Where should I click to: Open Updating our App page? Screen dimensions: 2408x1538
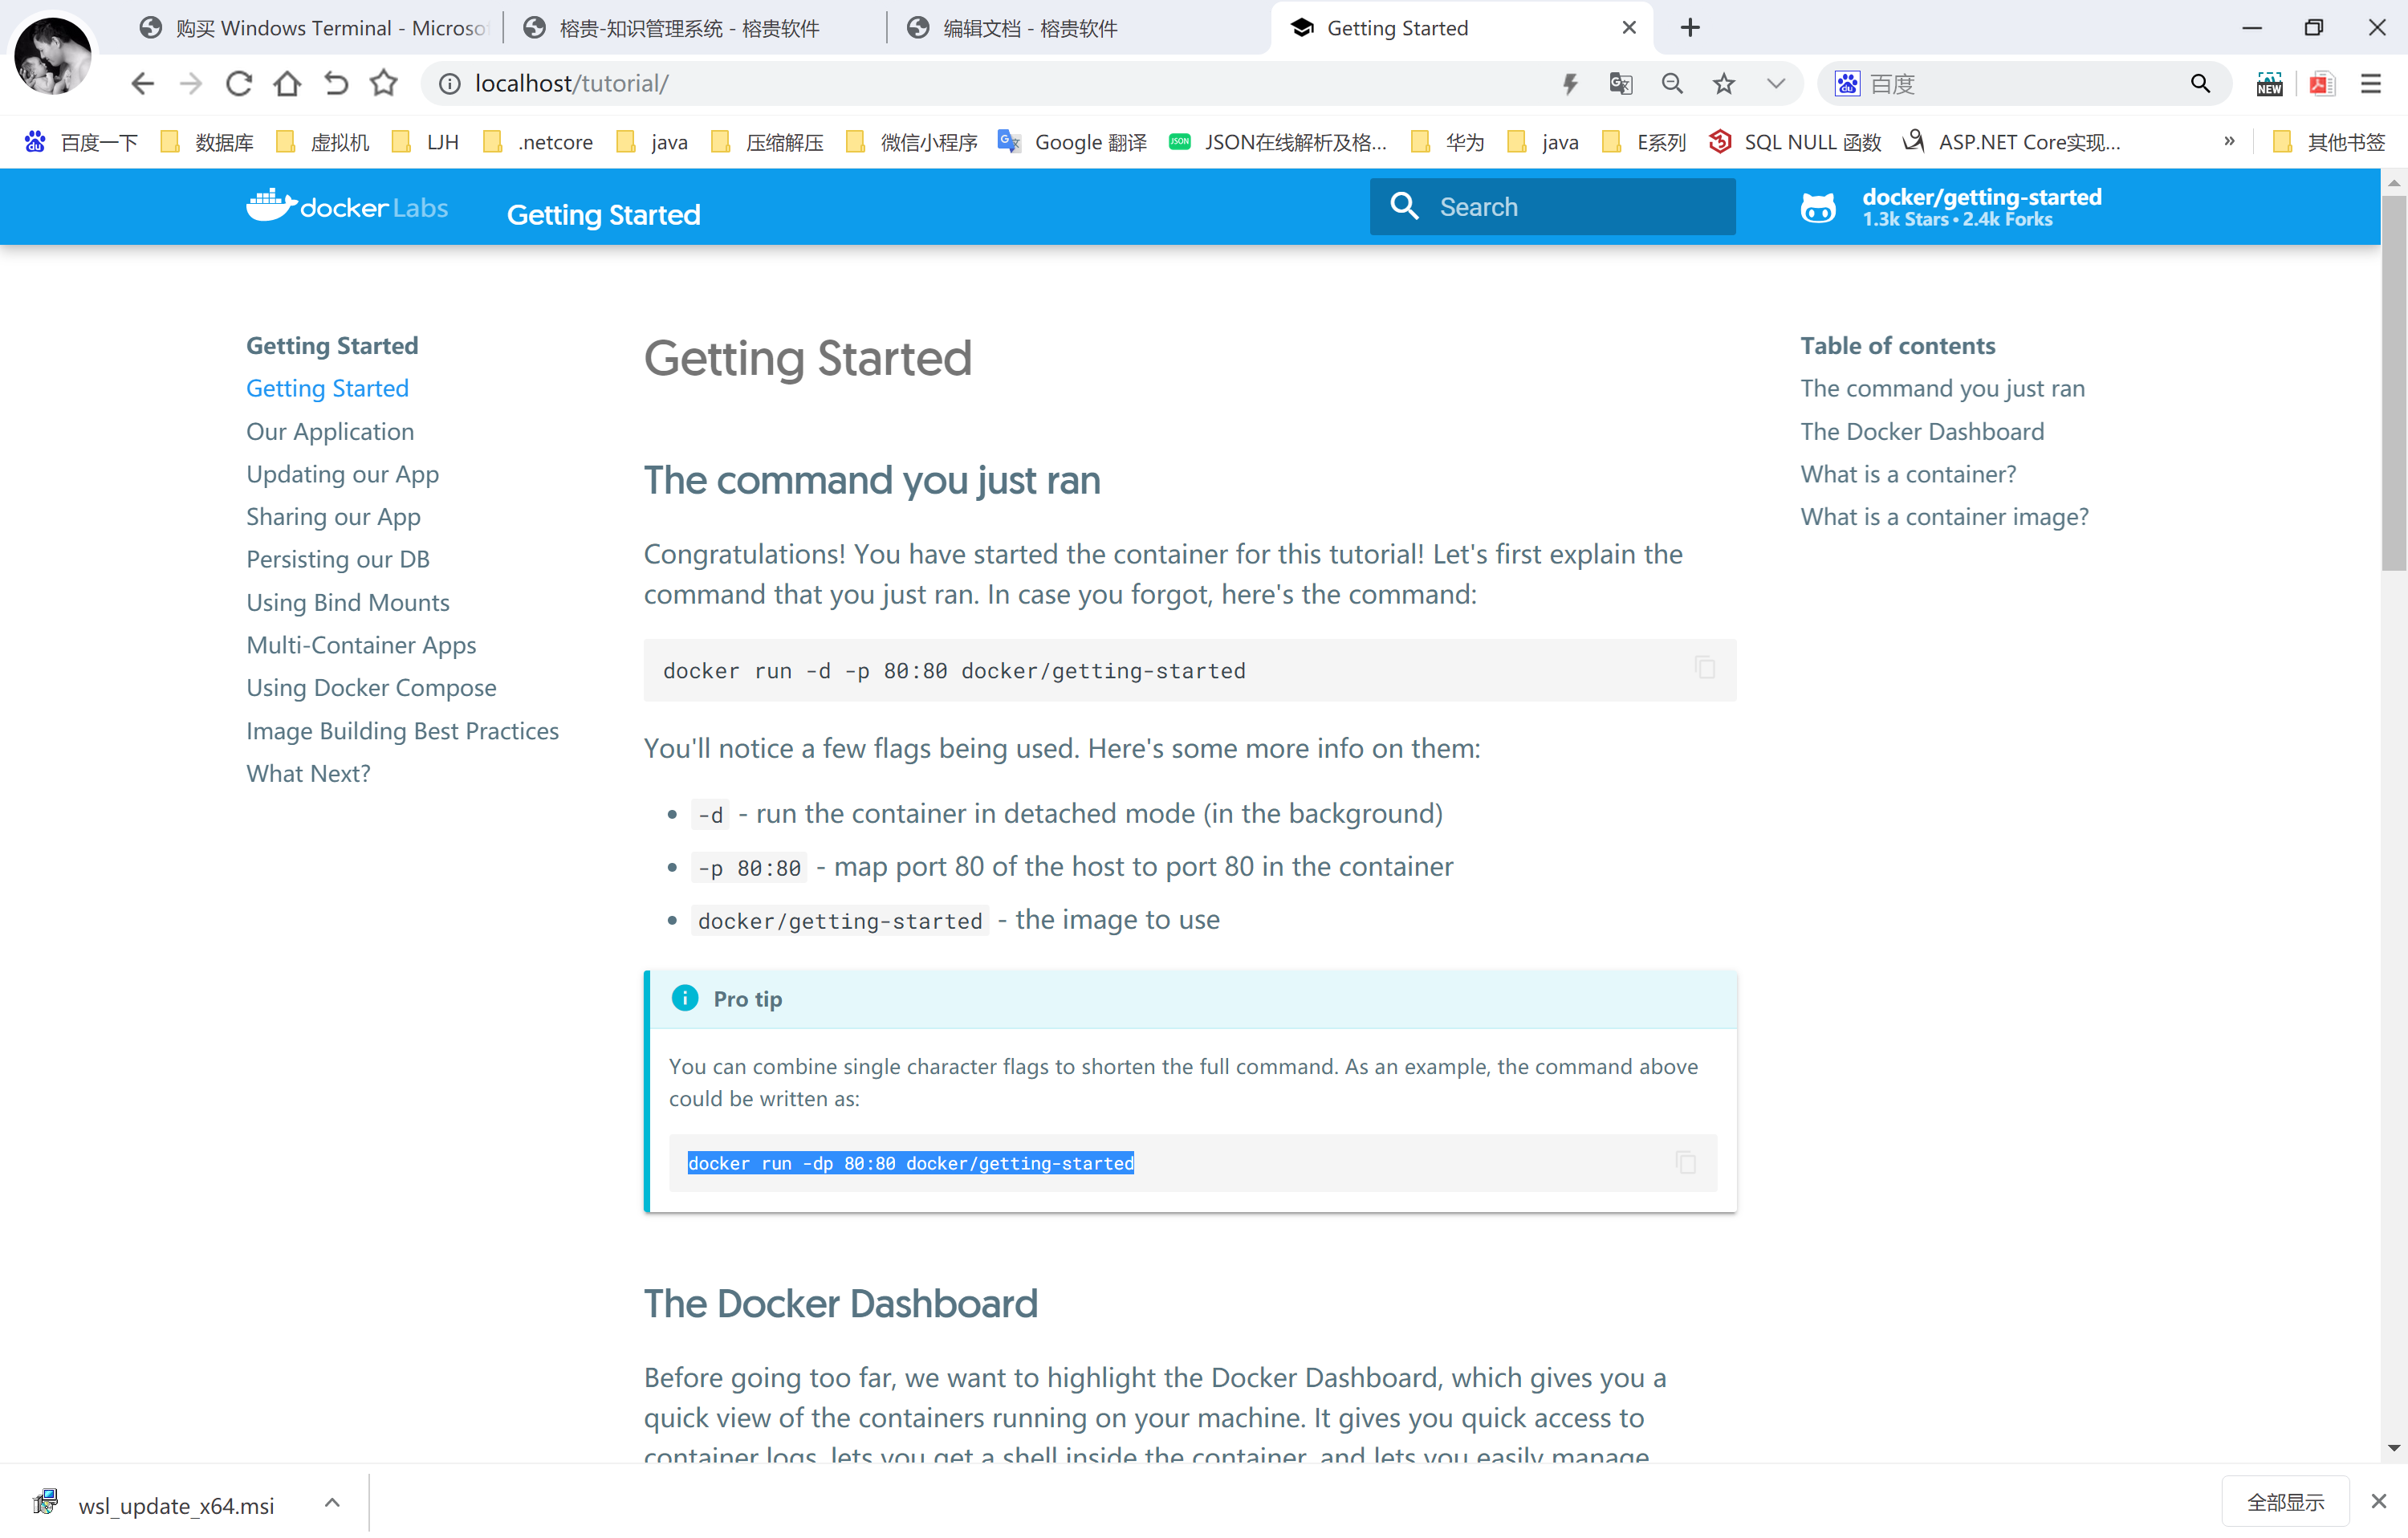[343, 474]
